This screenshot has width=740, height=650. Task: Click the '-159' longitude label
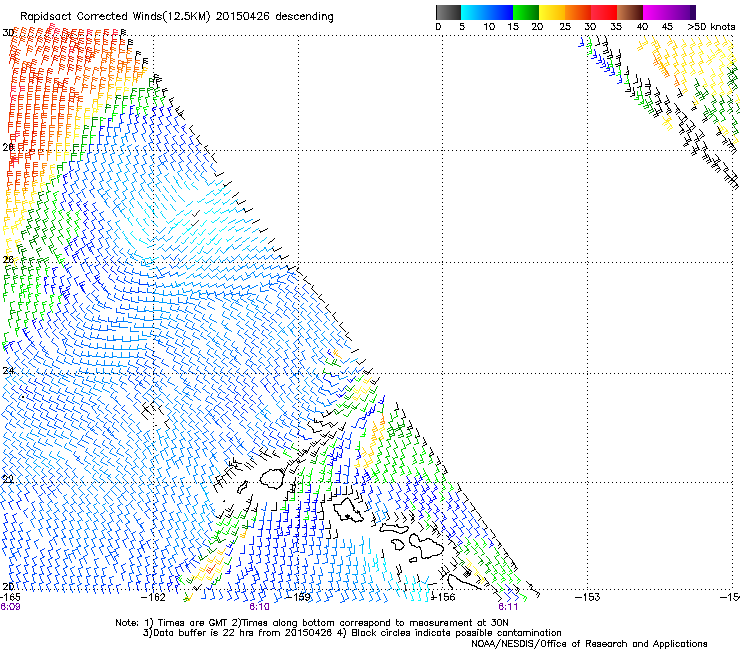tap(299, 597)
